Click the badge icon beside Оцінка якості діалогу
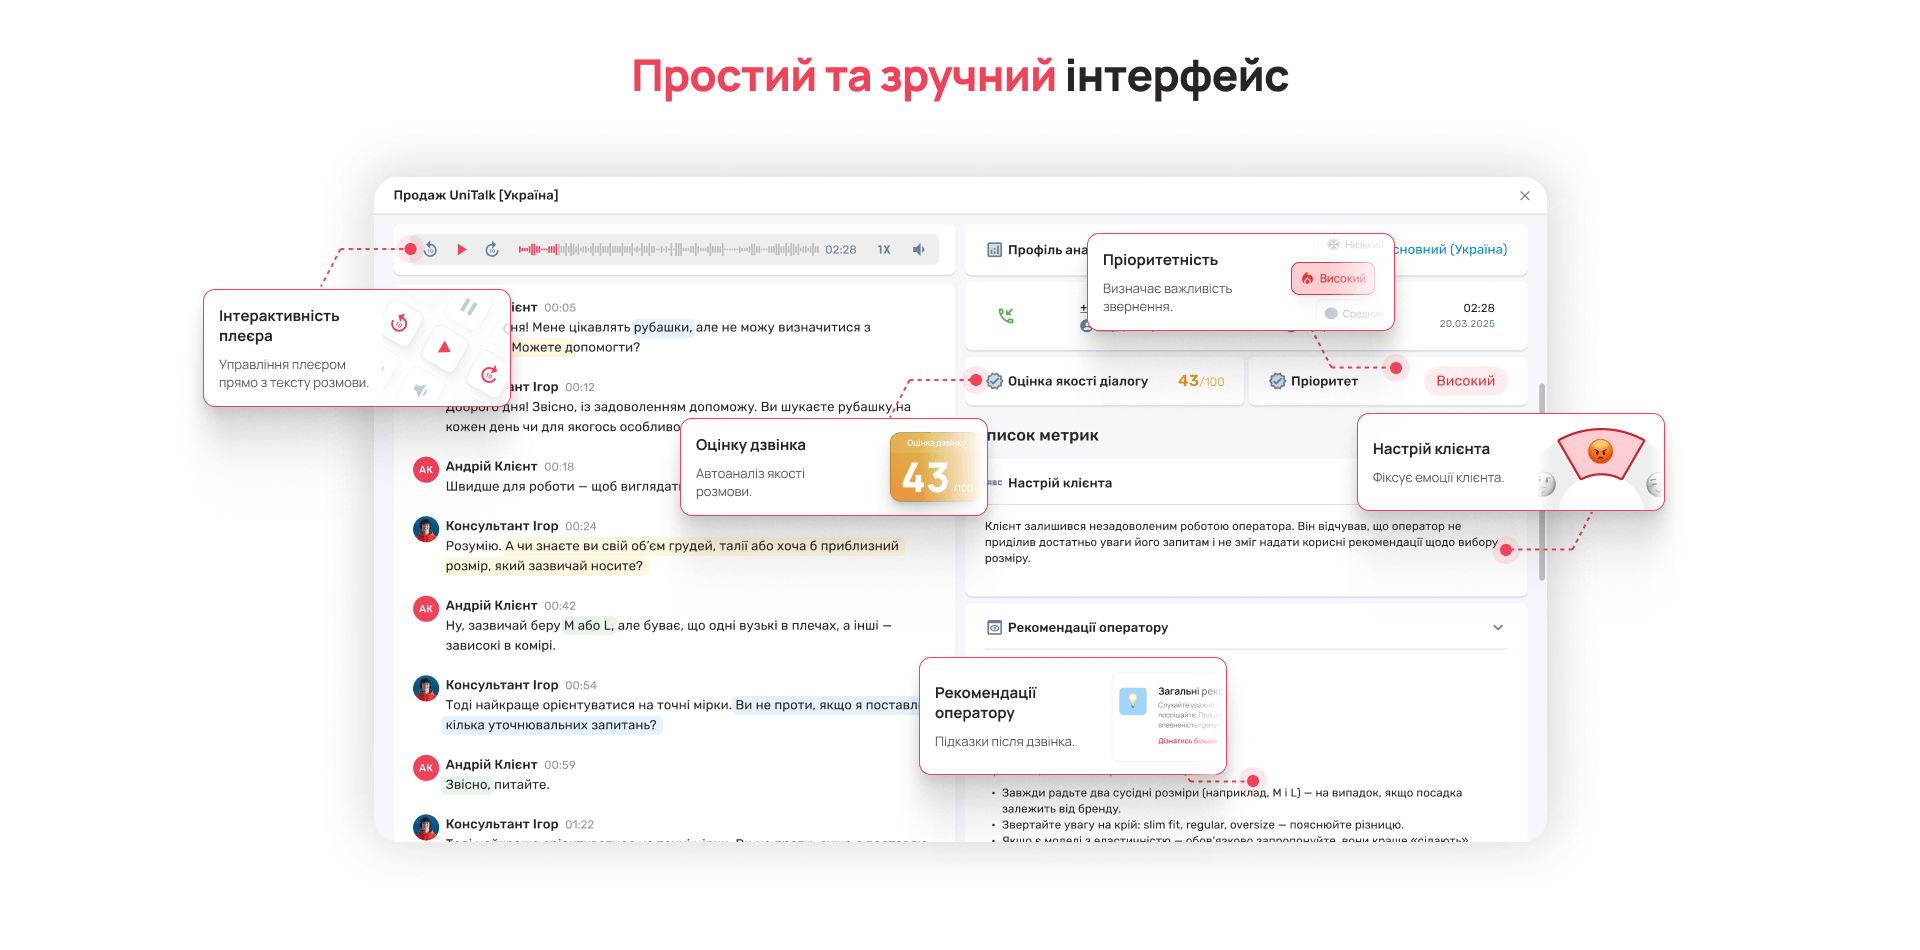The width and height of the screenshot is (1920, 950). pyautogui.click(x=995, y=381)
